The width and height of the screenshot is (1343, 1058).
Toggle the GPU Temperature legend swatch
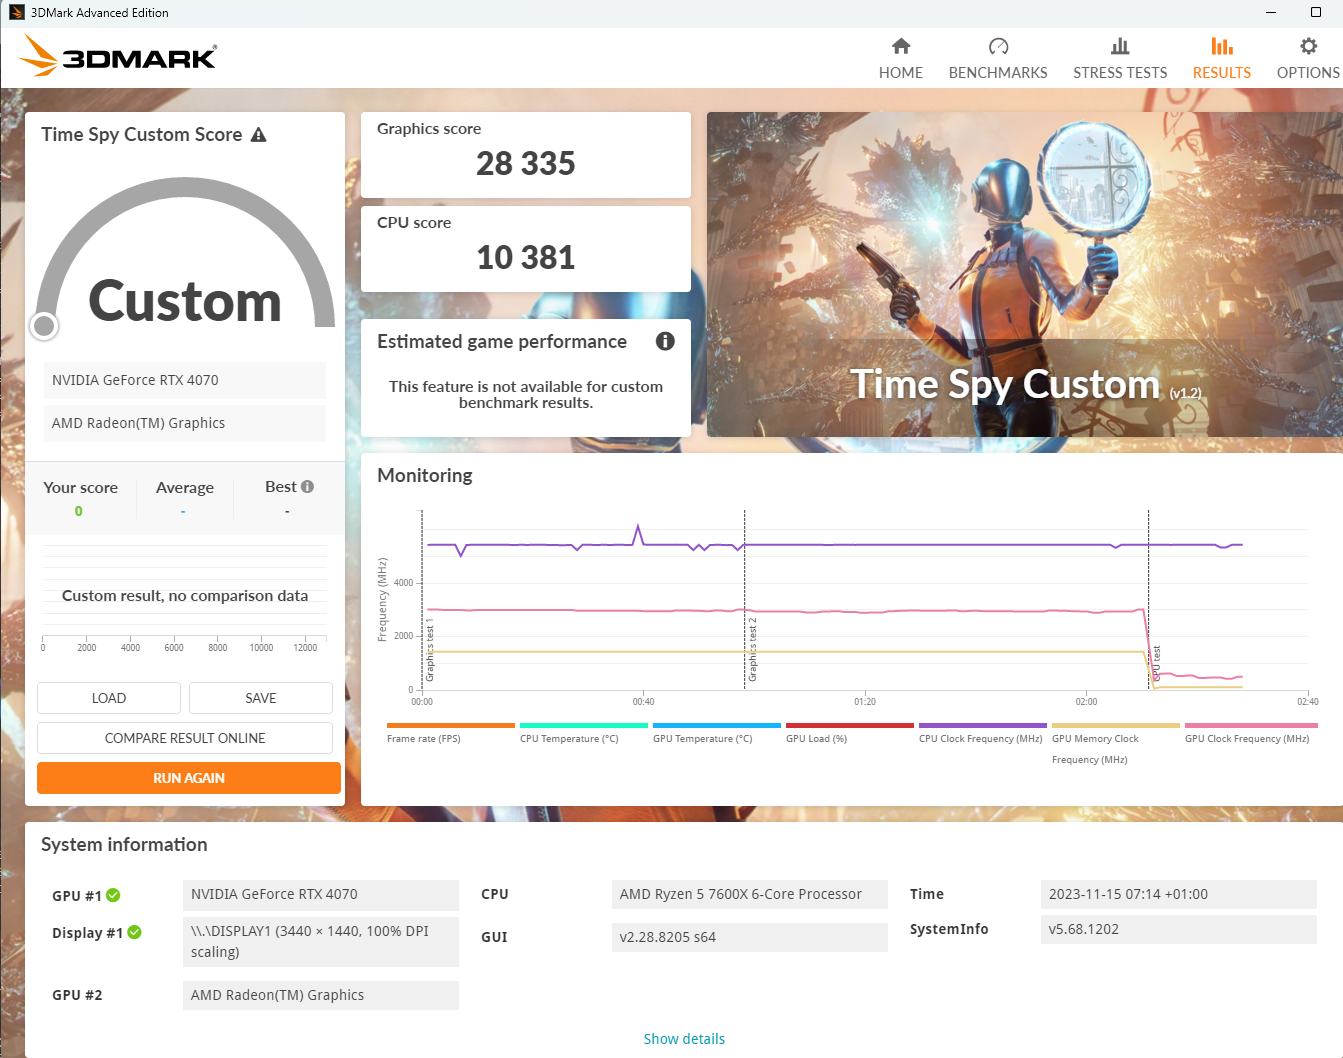[x=716, y=725]
